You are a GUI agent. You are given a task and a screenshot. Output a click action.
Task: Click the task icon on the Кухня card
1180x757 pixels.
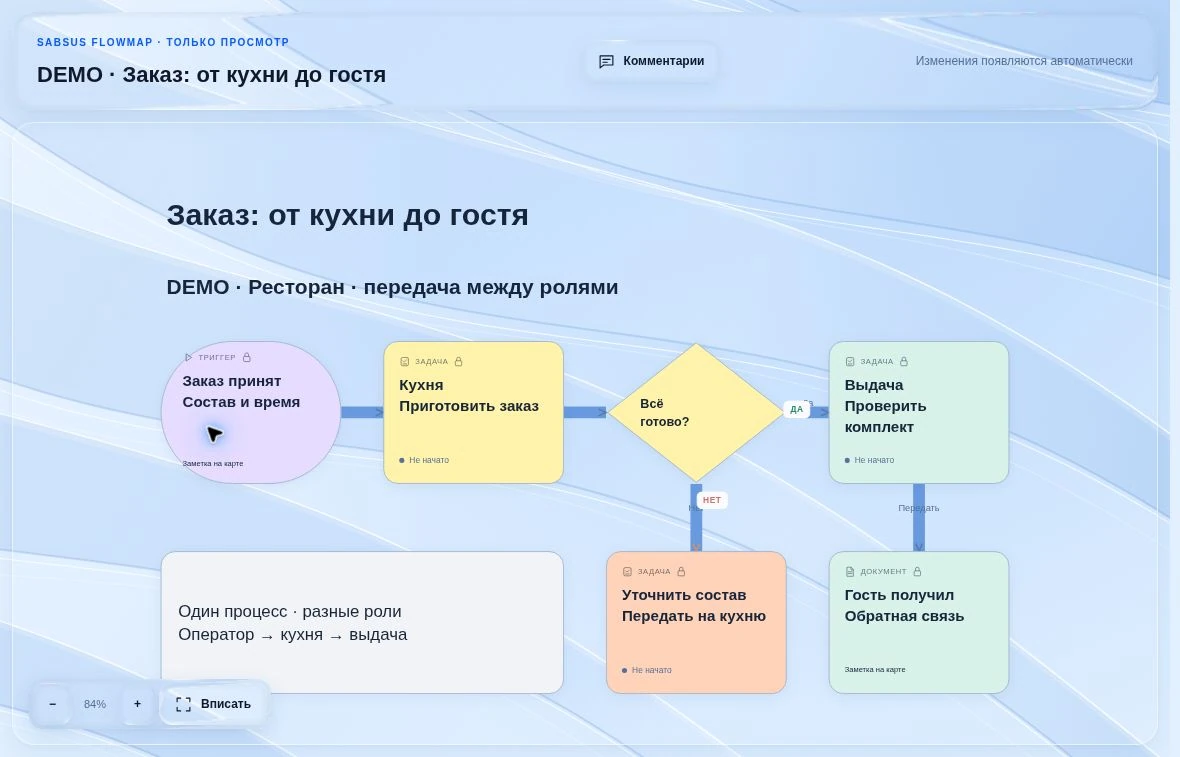[404, 361]
